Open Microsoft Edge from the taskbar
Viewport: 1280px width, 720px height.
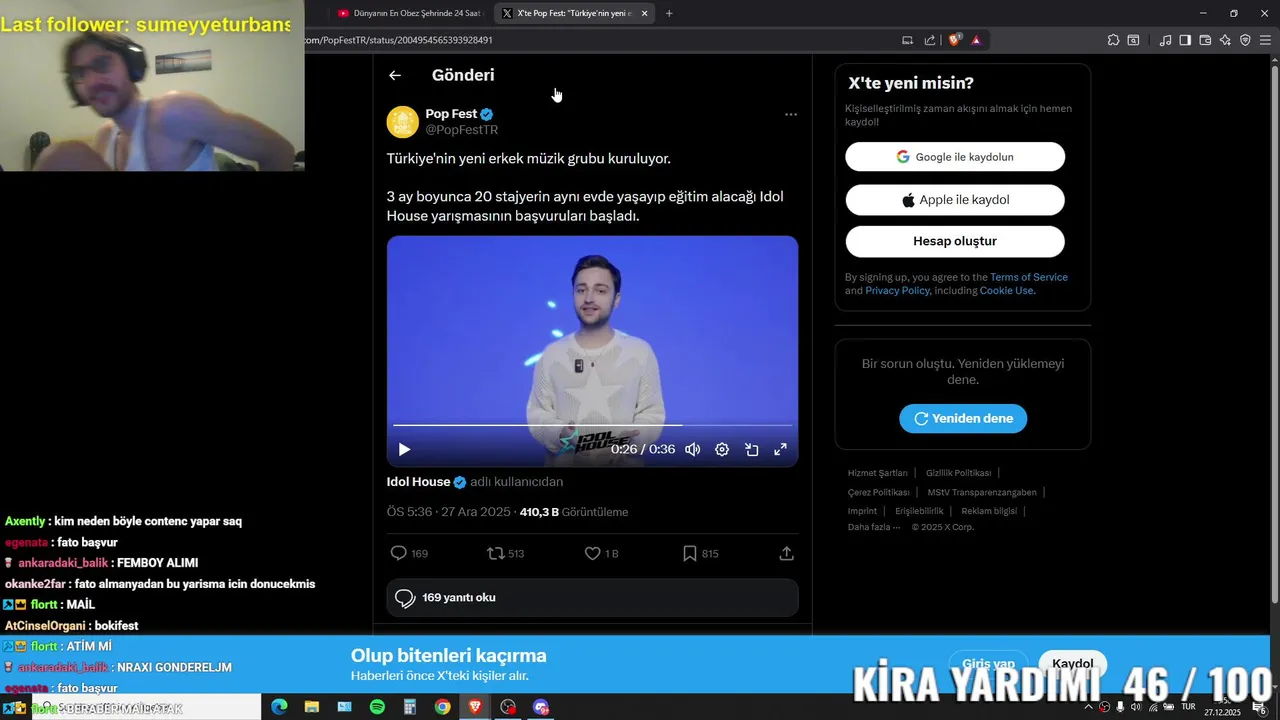click(x=279, y=707)
